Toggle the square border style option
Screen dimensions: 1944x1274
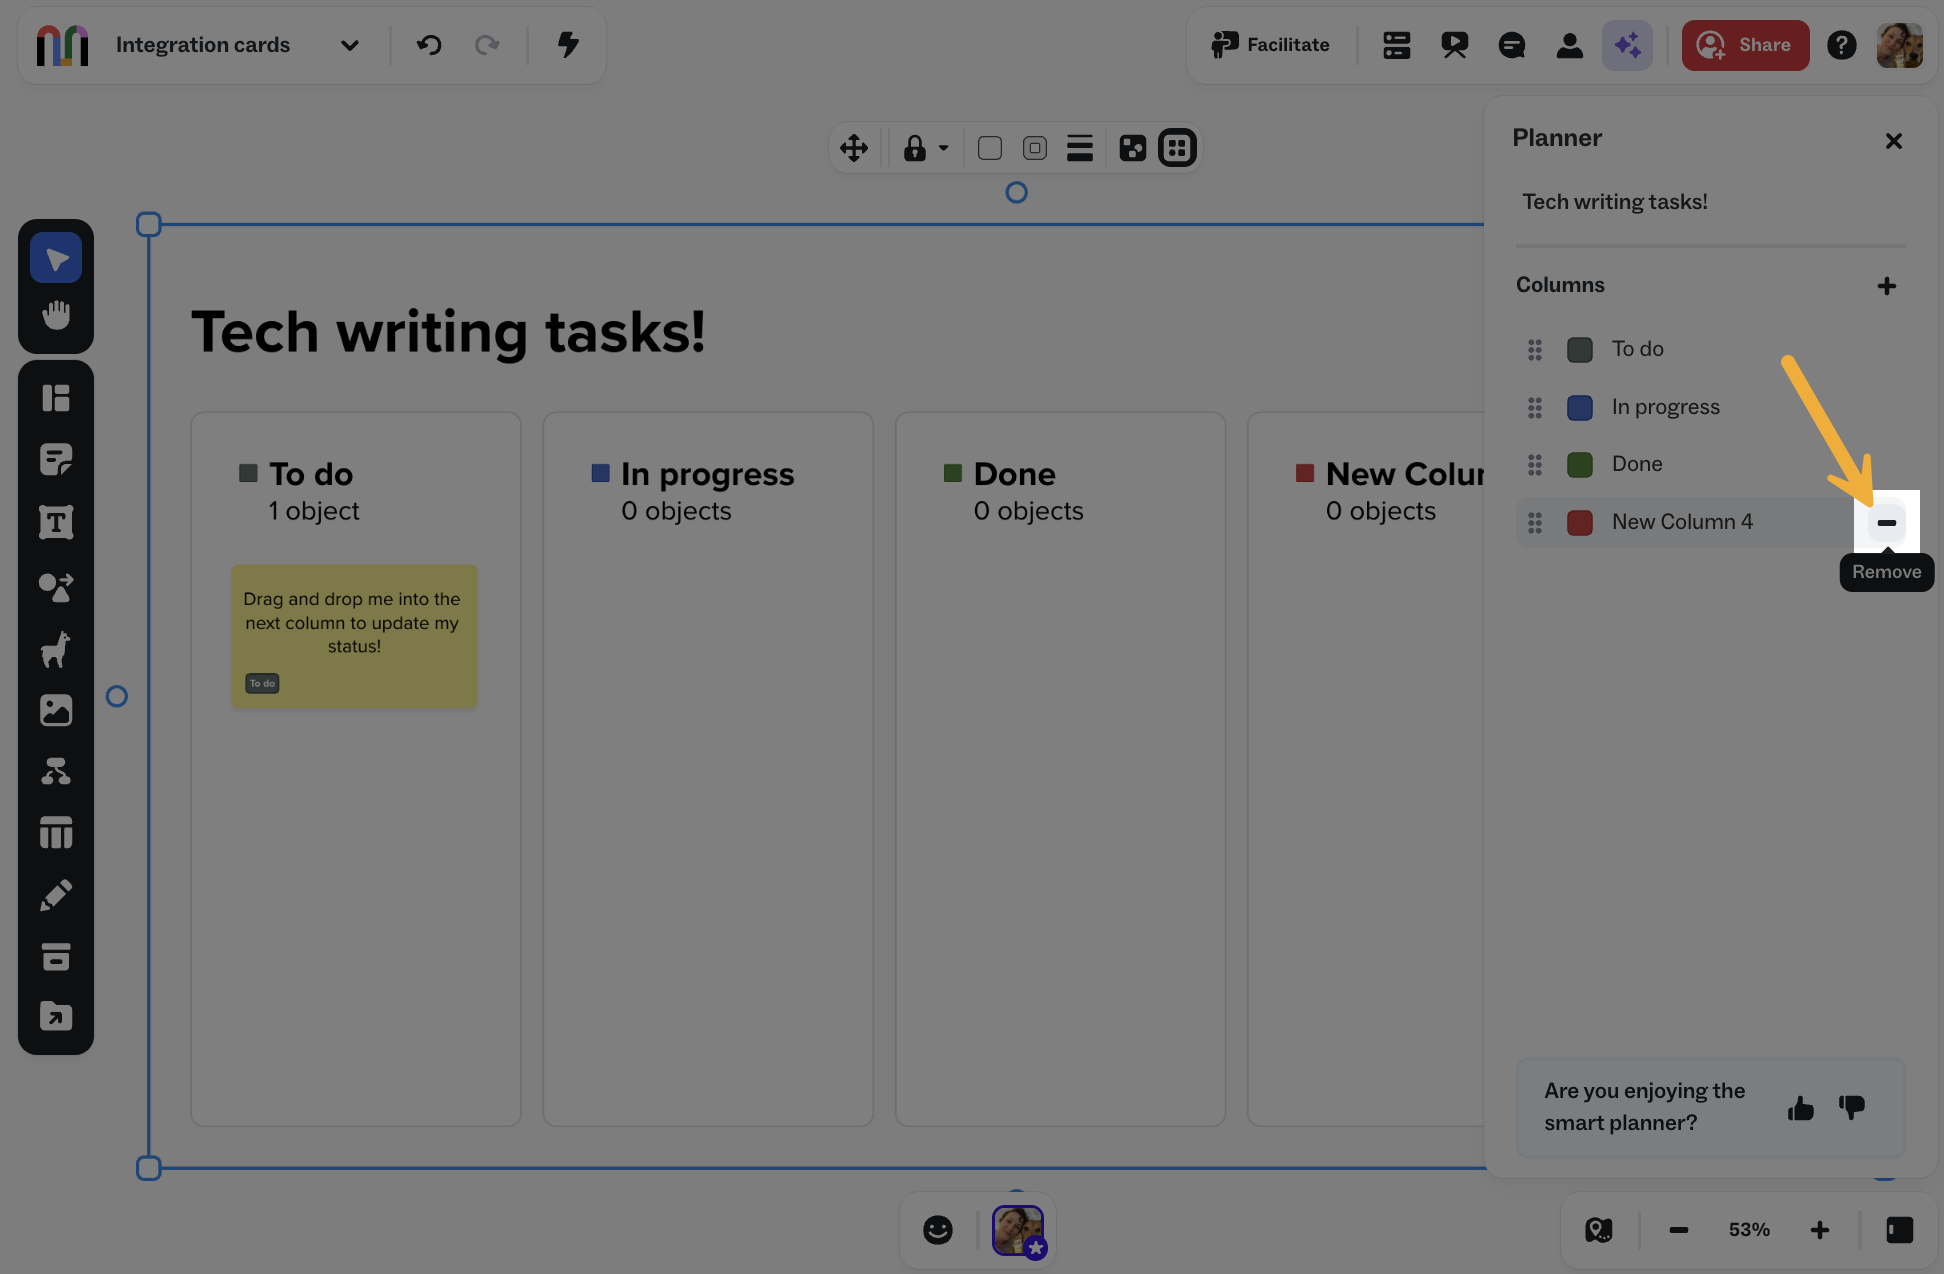[x=990, y=148]
